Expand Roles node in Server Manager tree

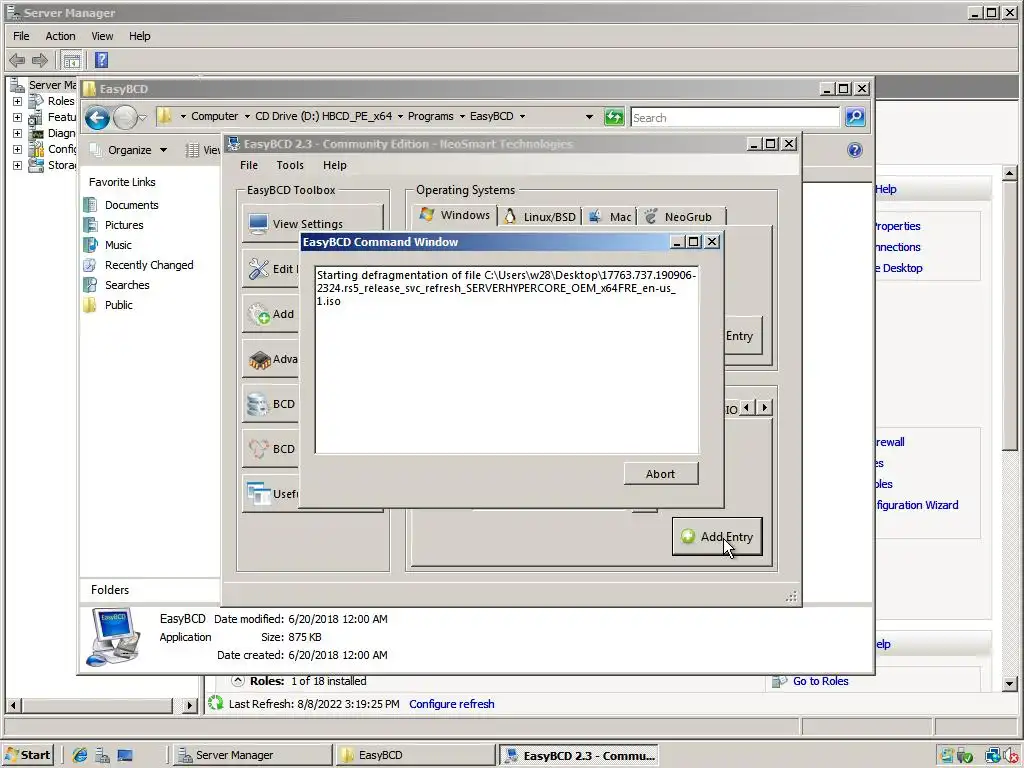(x=18, y=101)
